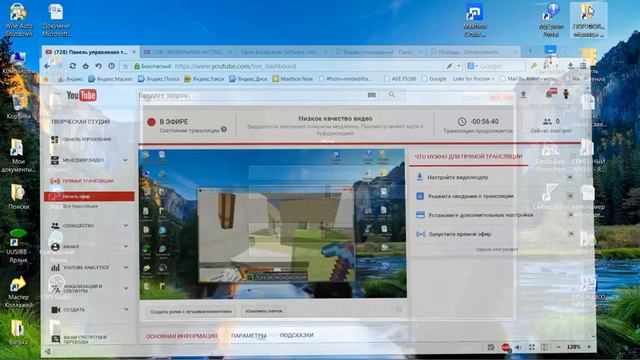640x360 pixels.
Task: Click the help icon beside 'Состояние трансляции'
Action: [x=224, y=129]
